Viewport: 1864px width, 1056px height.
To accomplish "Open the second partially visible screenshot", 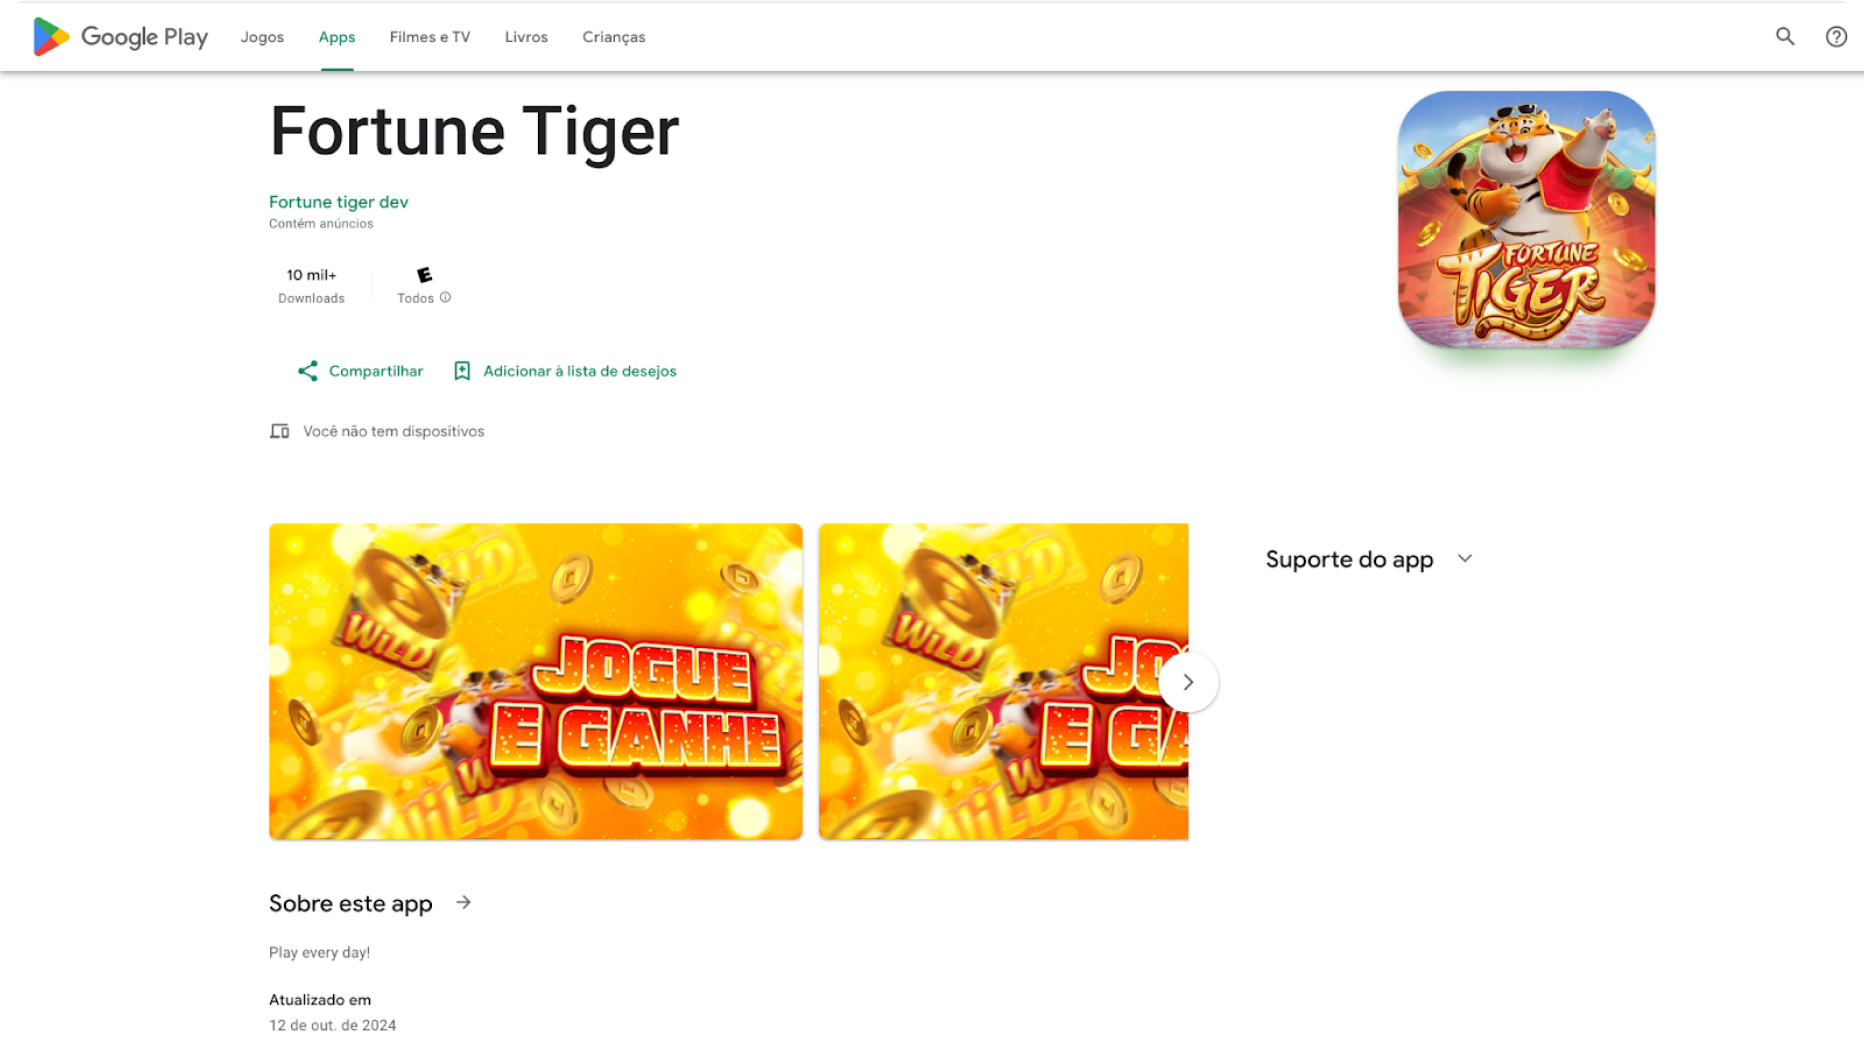I will pos(1003,682).
